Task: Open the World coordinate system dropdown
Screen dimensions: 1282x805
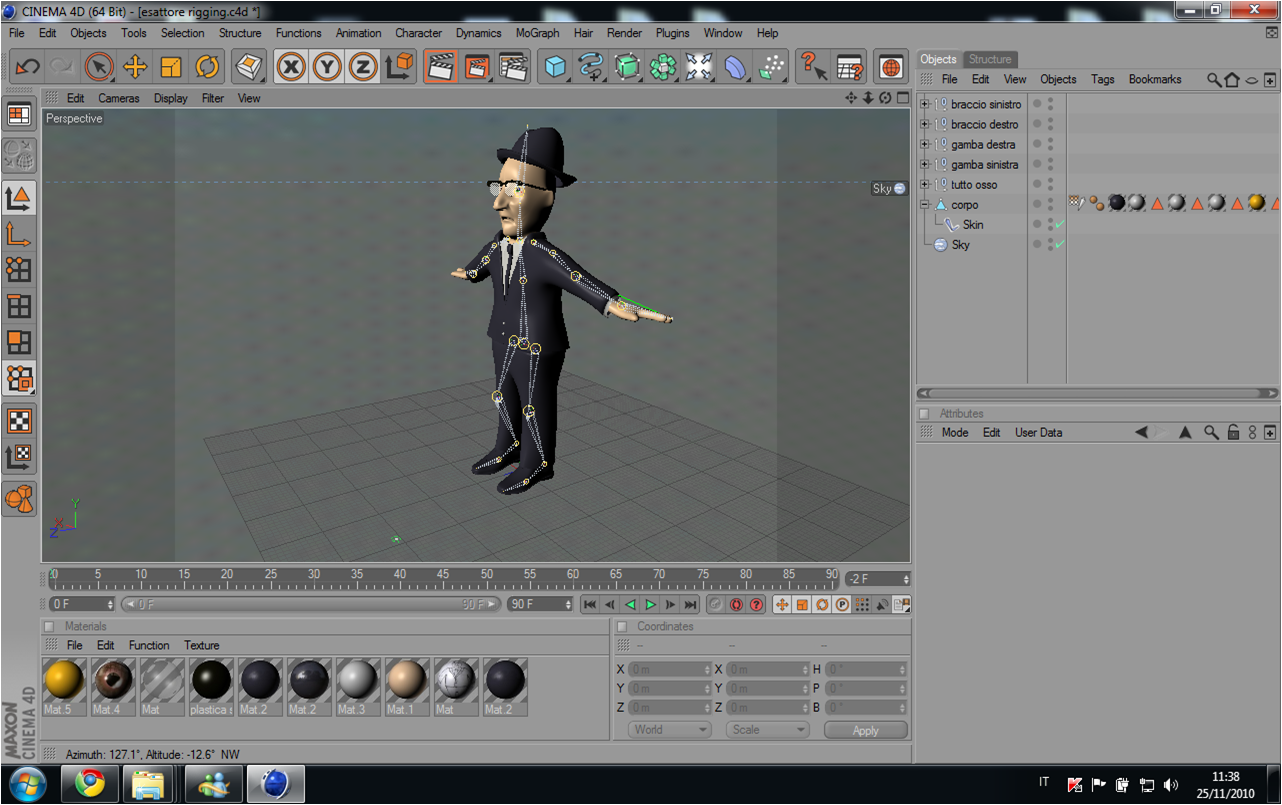Action: (x=669, y=729)
